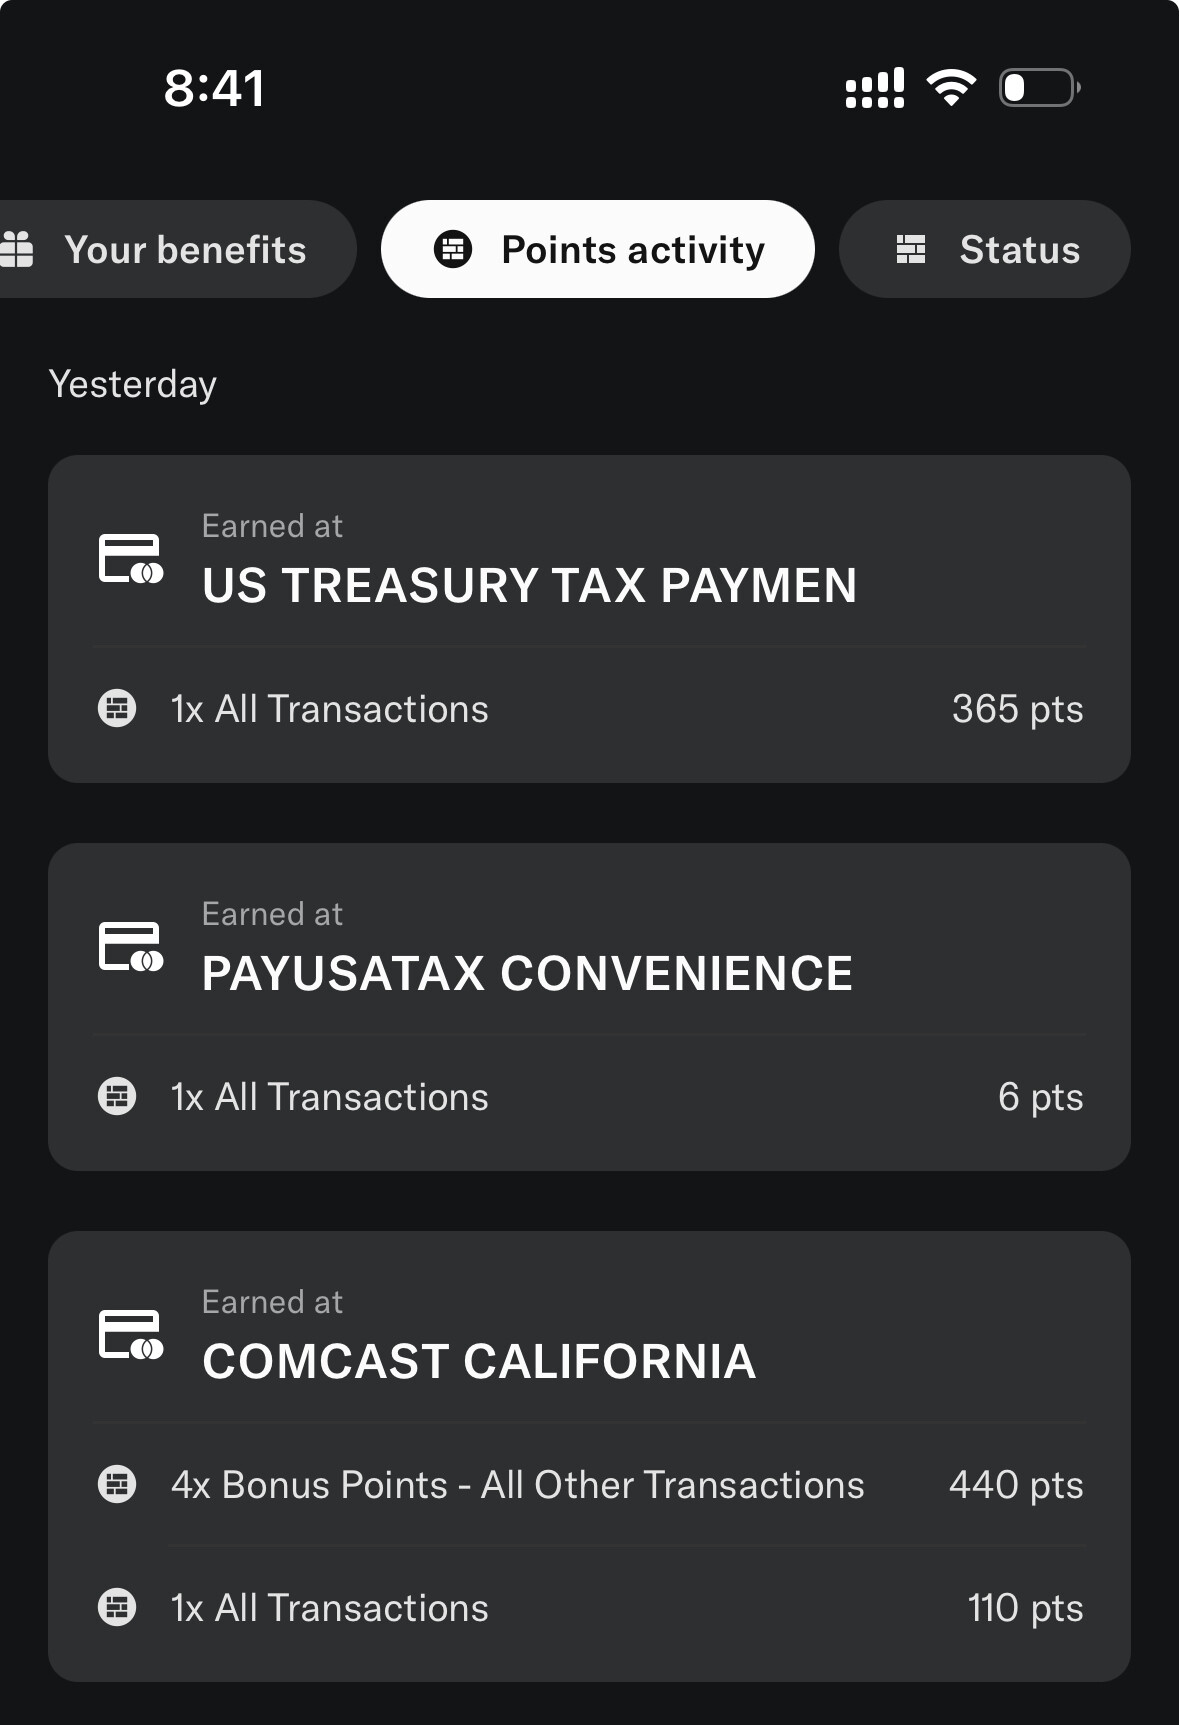Tap the card icon for US Treasury Tax

coord(131,559)
